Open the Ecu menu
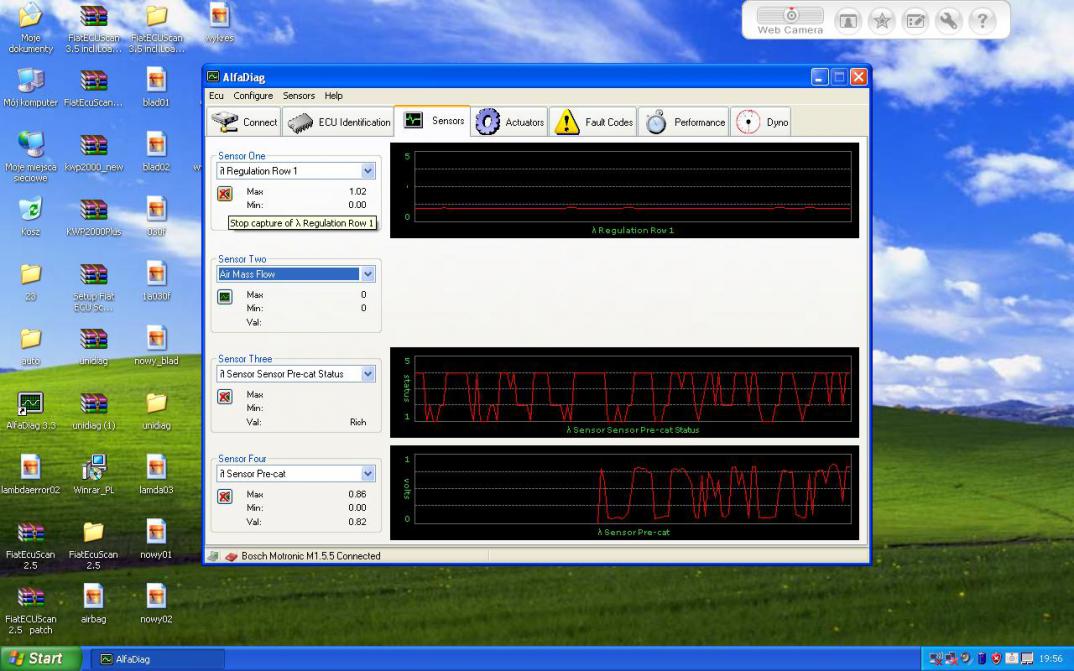This screenshot has height=671, width=1074. pyautogui.click(x=216, y=96)
